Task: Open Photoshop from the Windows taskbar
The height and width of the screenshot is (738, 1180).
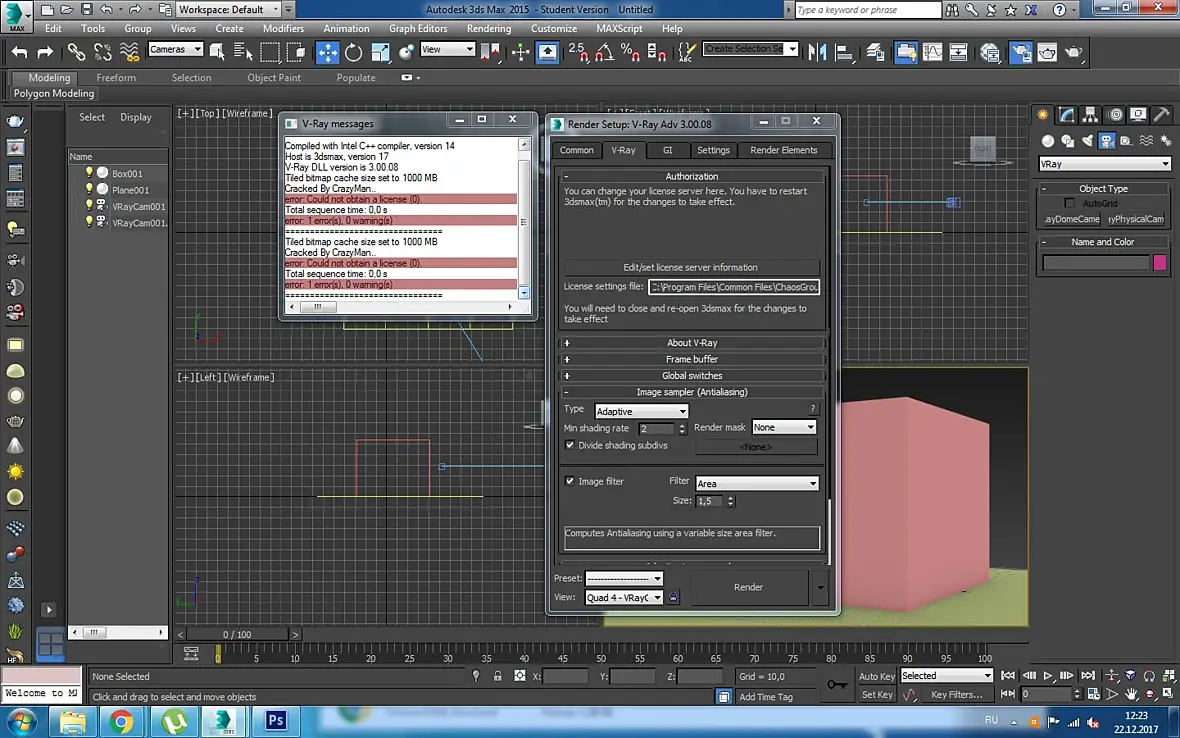Action: [x=276, y=720]
